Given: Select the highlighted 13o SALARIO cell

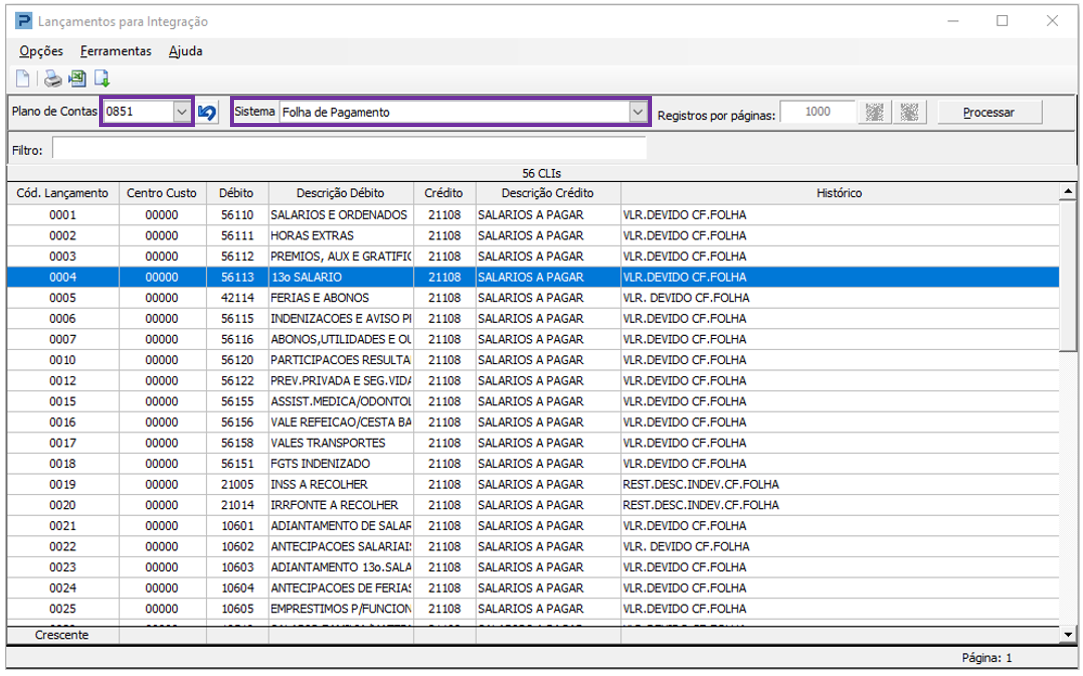Looking at the screenshot, I should (x=341, y=277).
